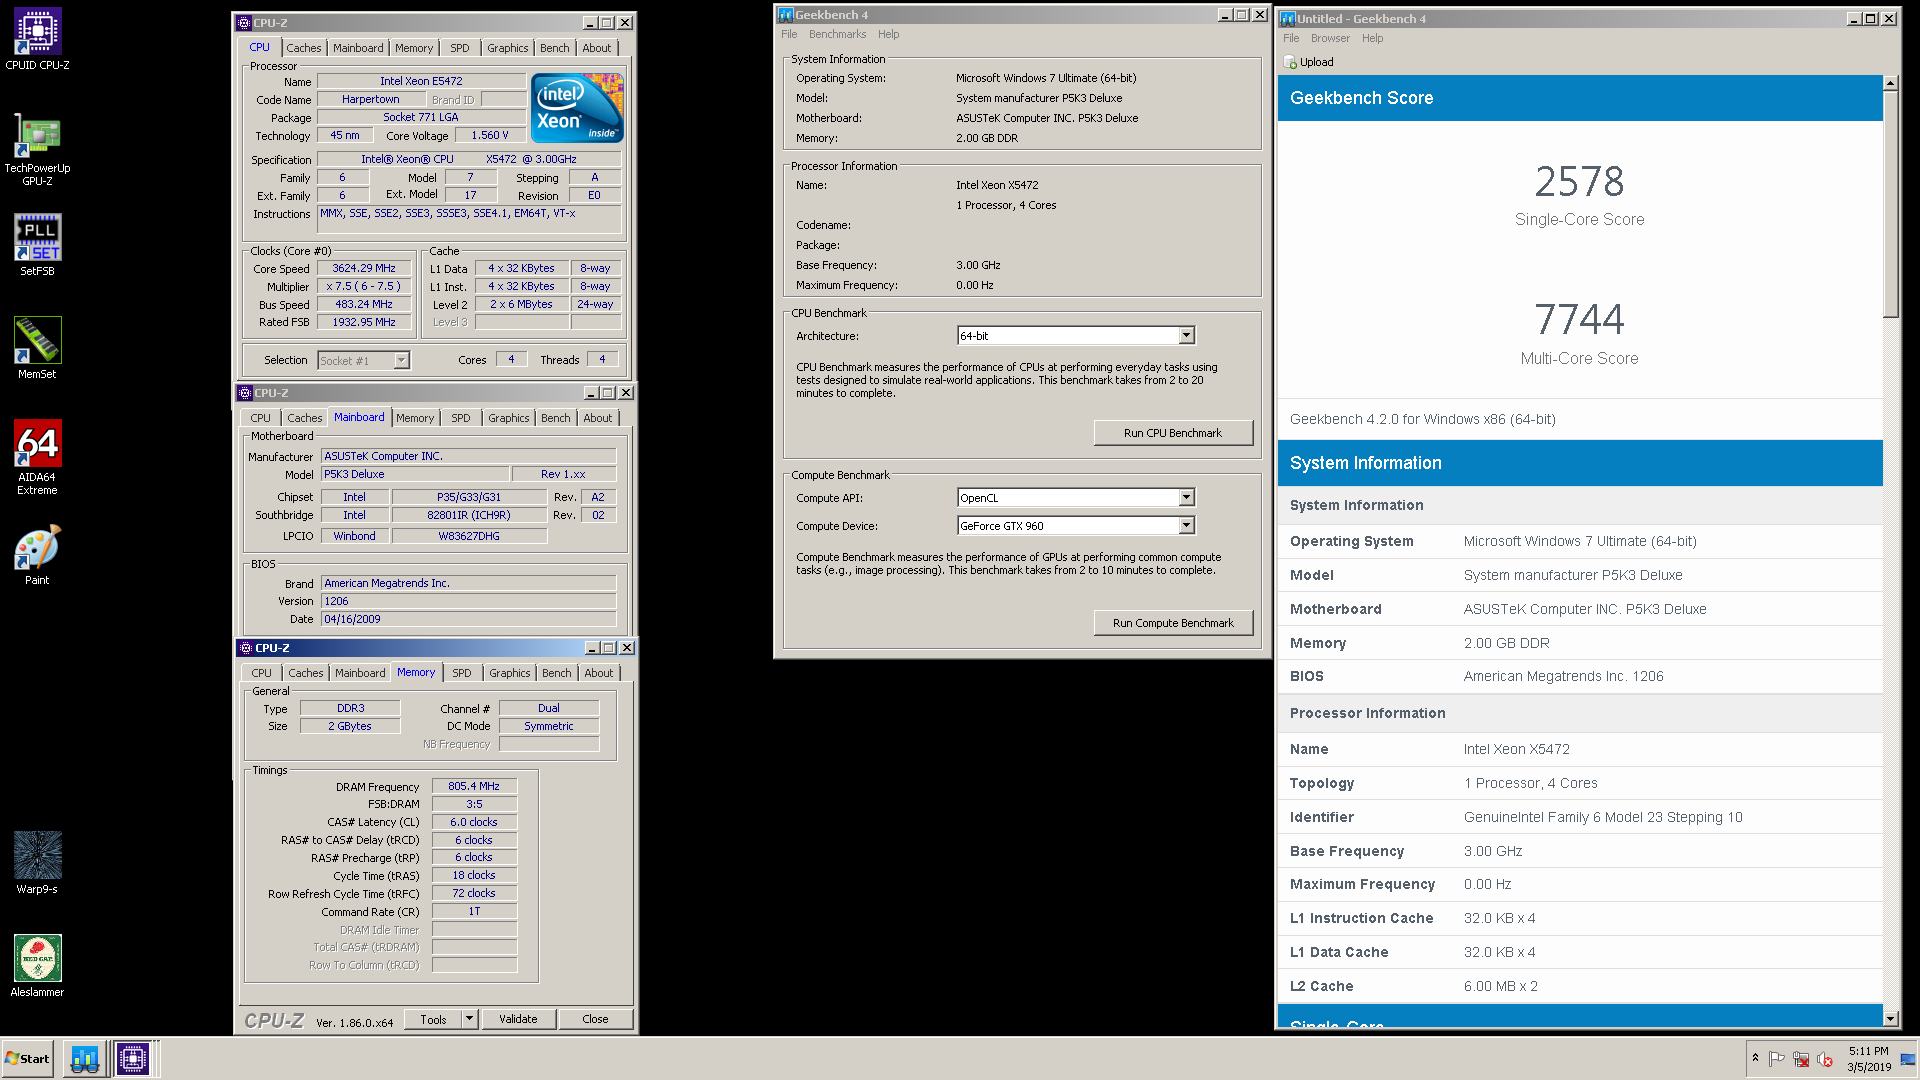Click Untitled - Geekbench 4 title icon
The image size is (1920, 1080).
pyautogui.click(x=1288, y=18)
